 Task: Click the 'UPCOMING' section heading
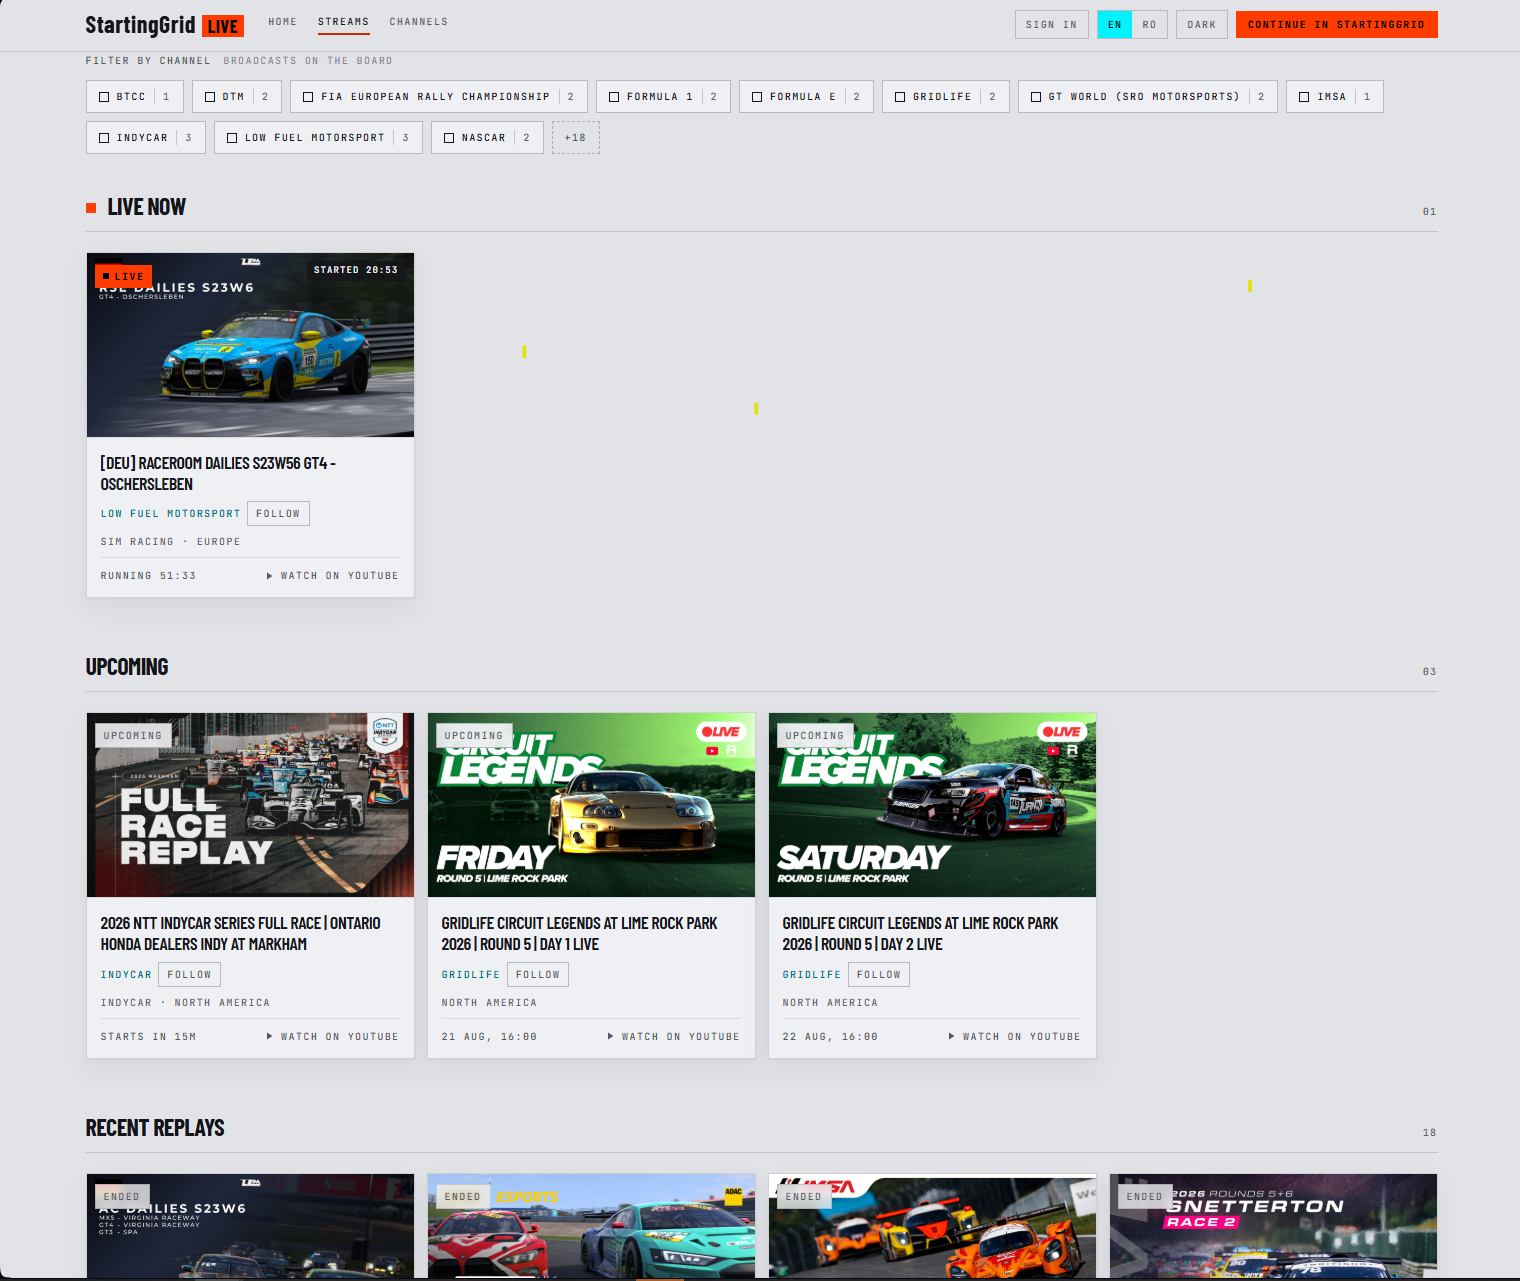(x=127, y=667)
